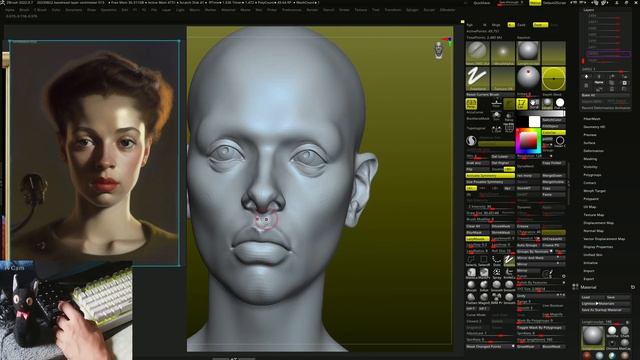Click the Mirror And Weld button
The height and width of the screenshot is (360, 640).
(541, 258)
